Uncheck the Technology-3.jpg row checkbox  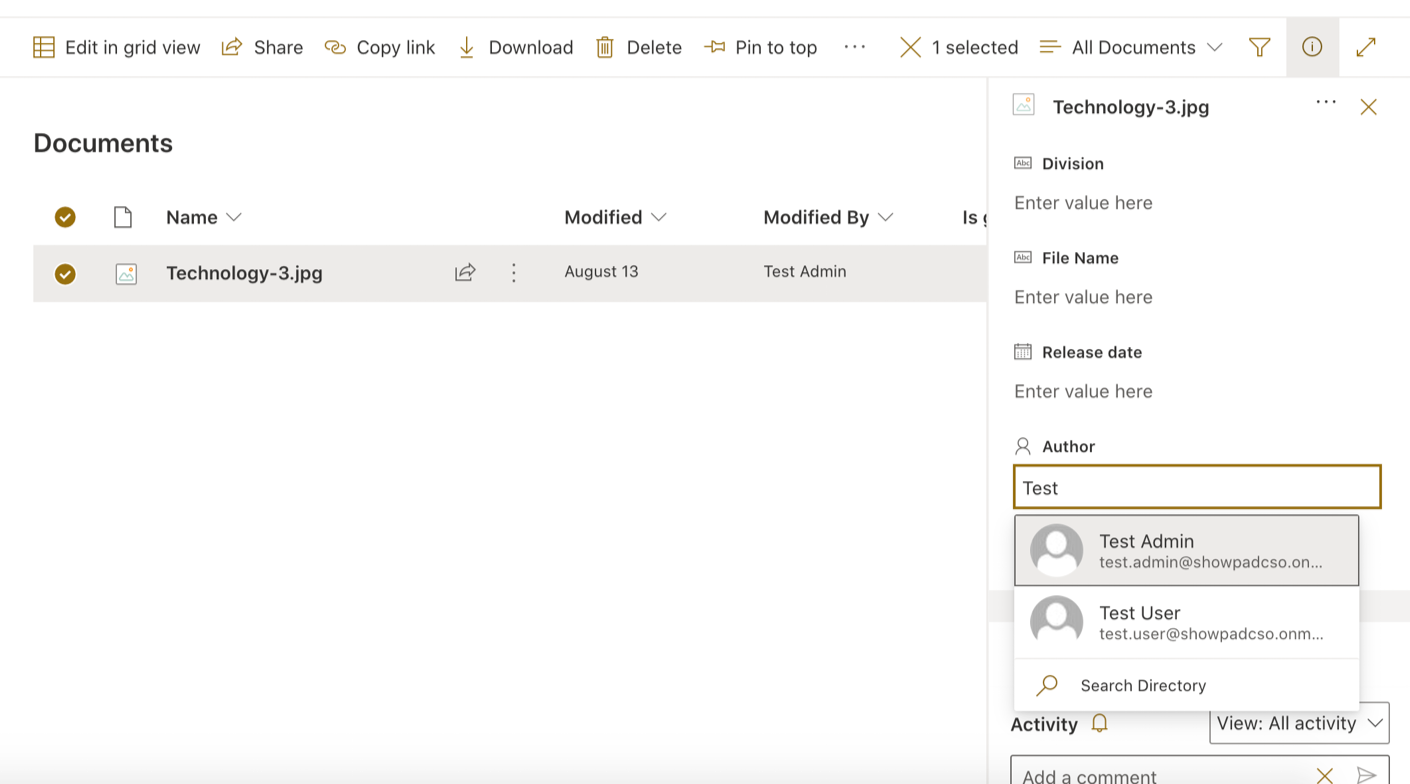click(65, 273)
